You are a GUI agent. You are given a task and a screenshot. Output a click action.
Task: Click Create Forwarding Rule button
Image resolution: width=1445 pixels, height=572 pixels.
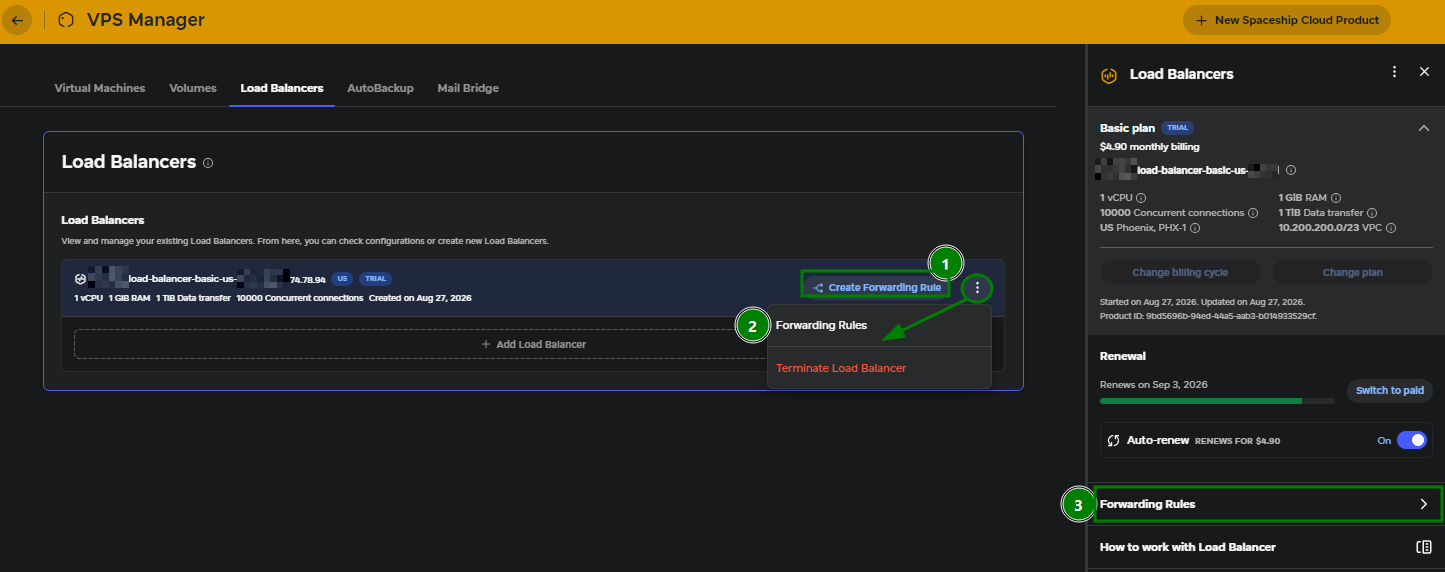pyautogui.click(x=877, y=288)
